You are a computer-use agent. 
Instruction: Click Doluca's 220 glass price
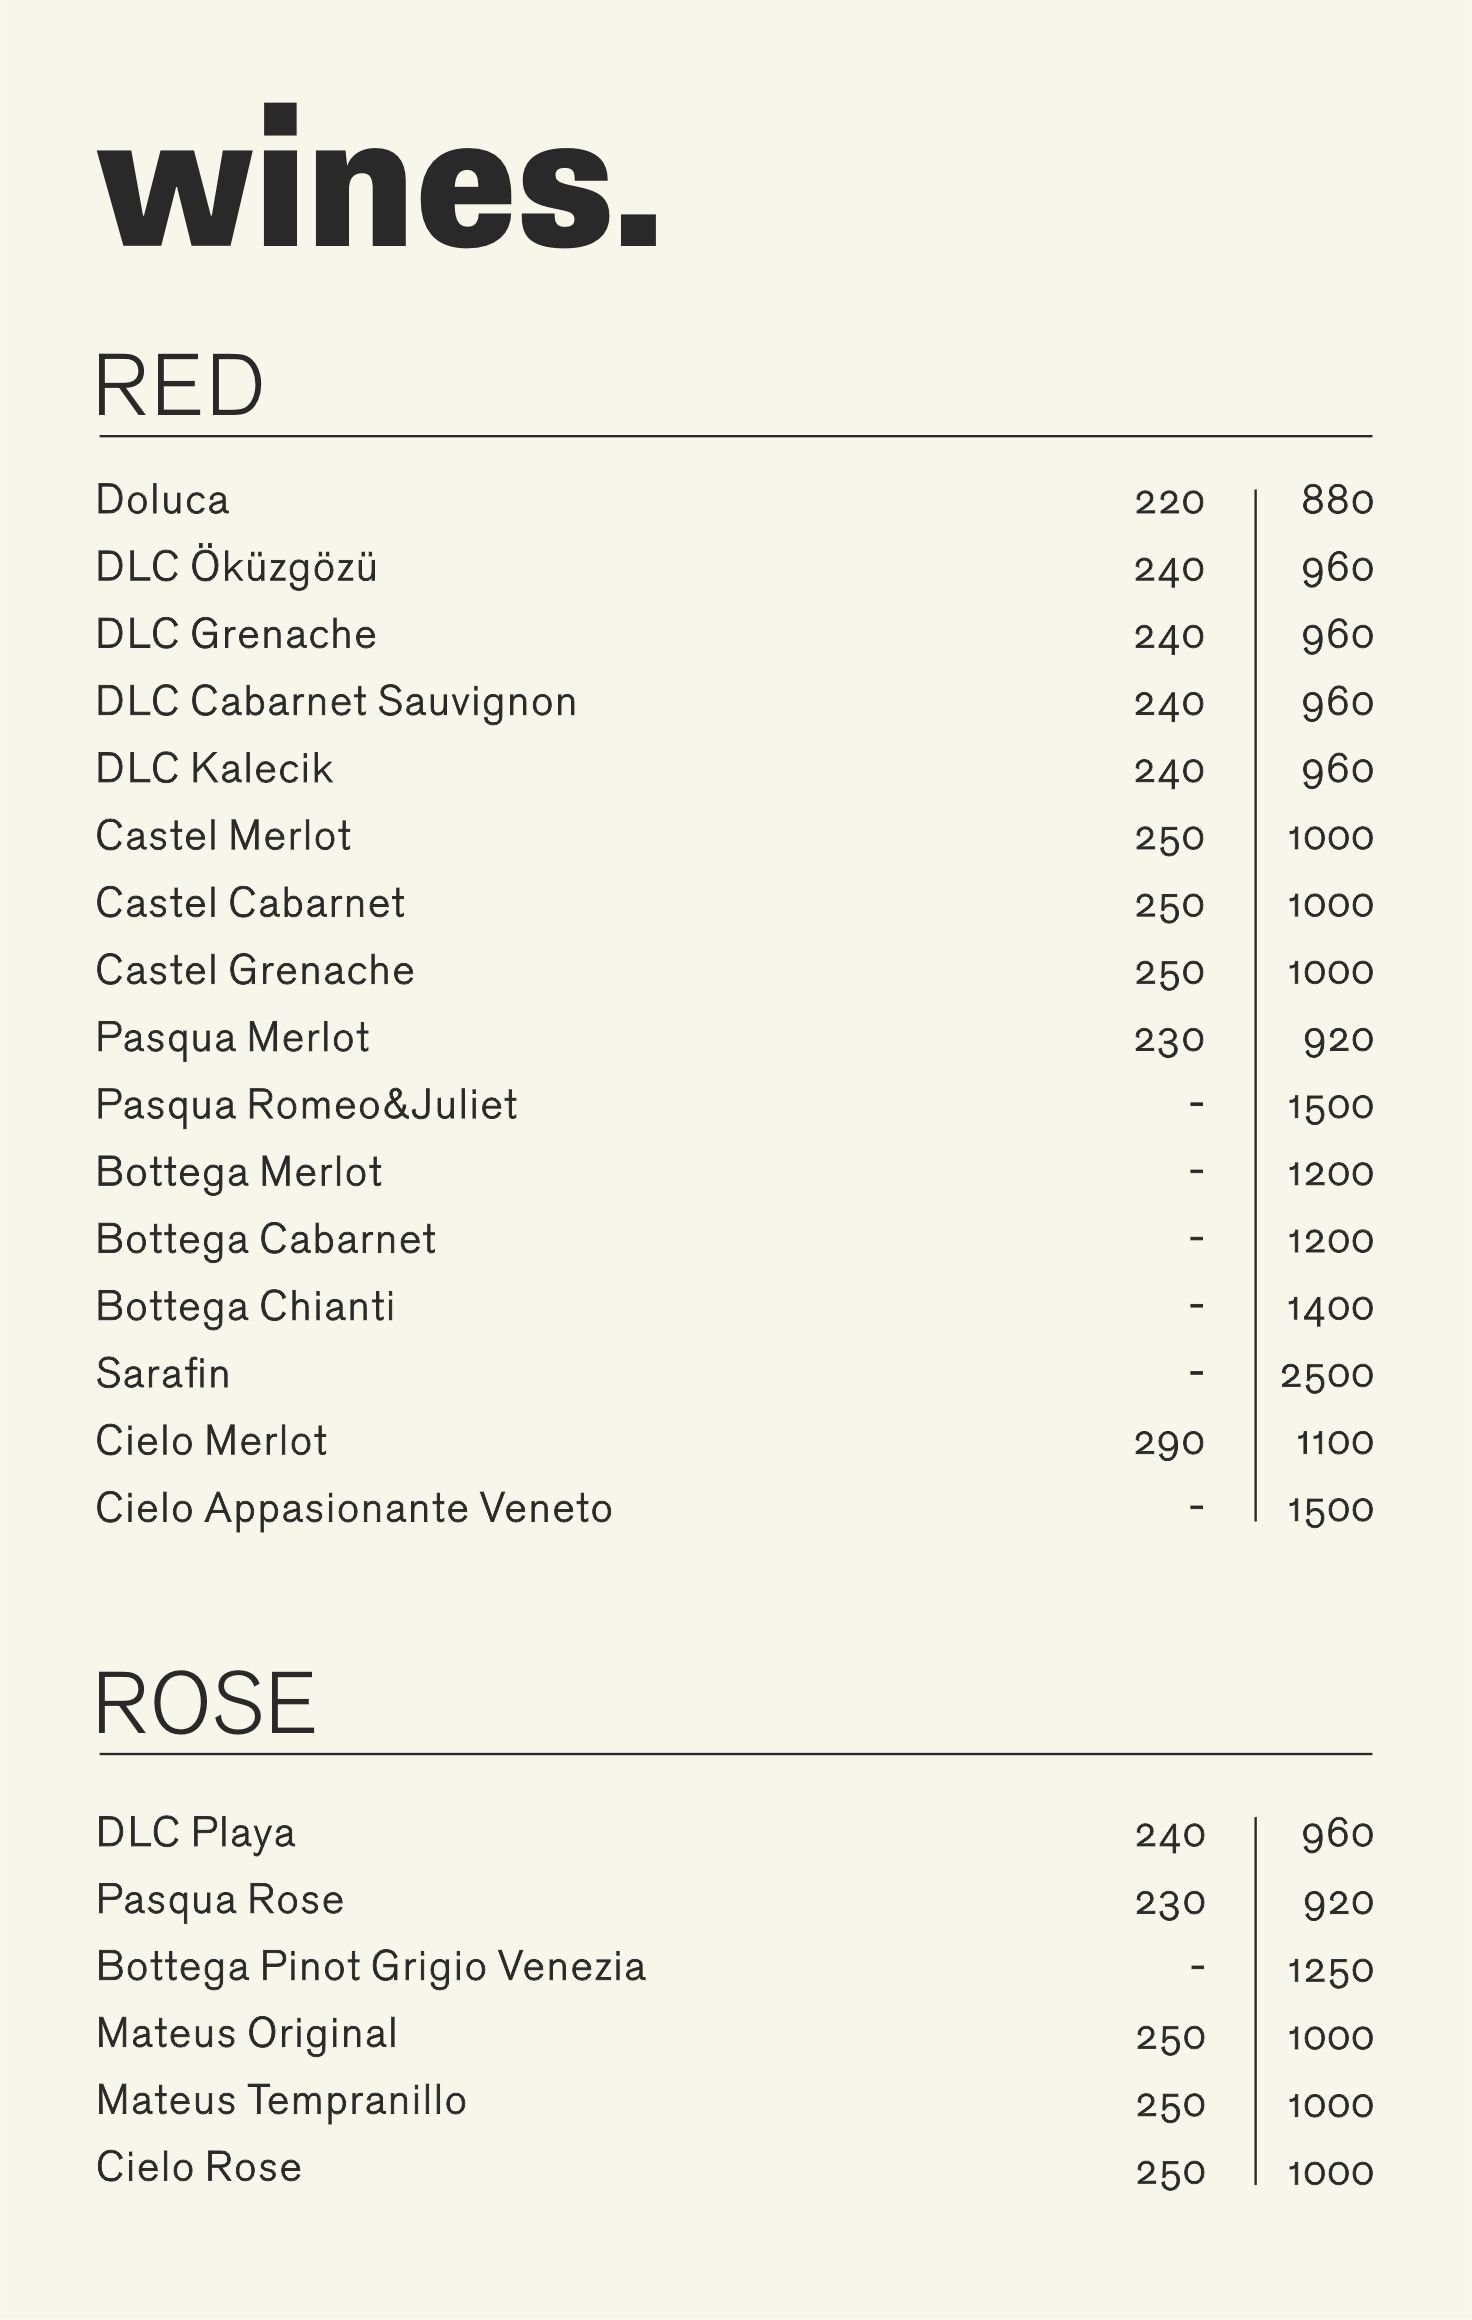pos(1169,501)
